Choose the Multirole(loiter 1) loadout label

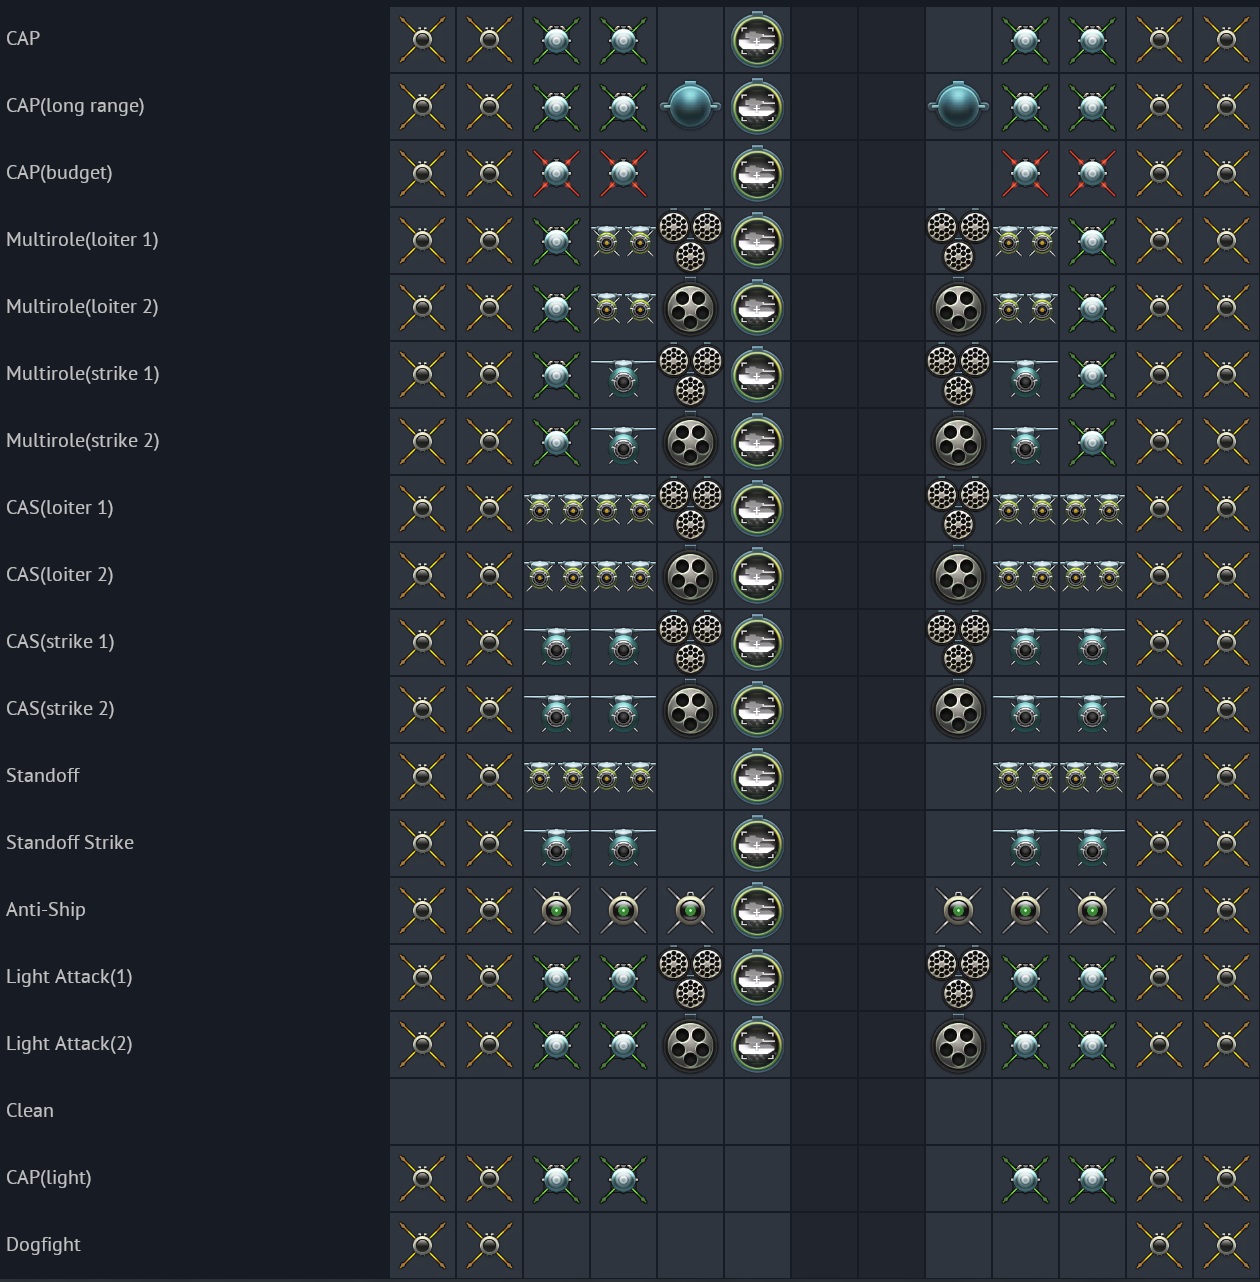point(82,240)
